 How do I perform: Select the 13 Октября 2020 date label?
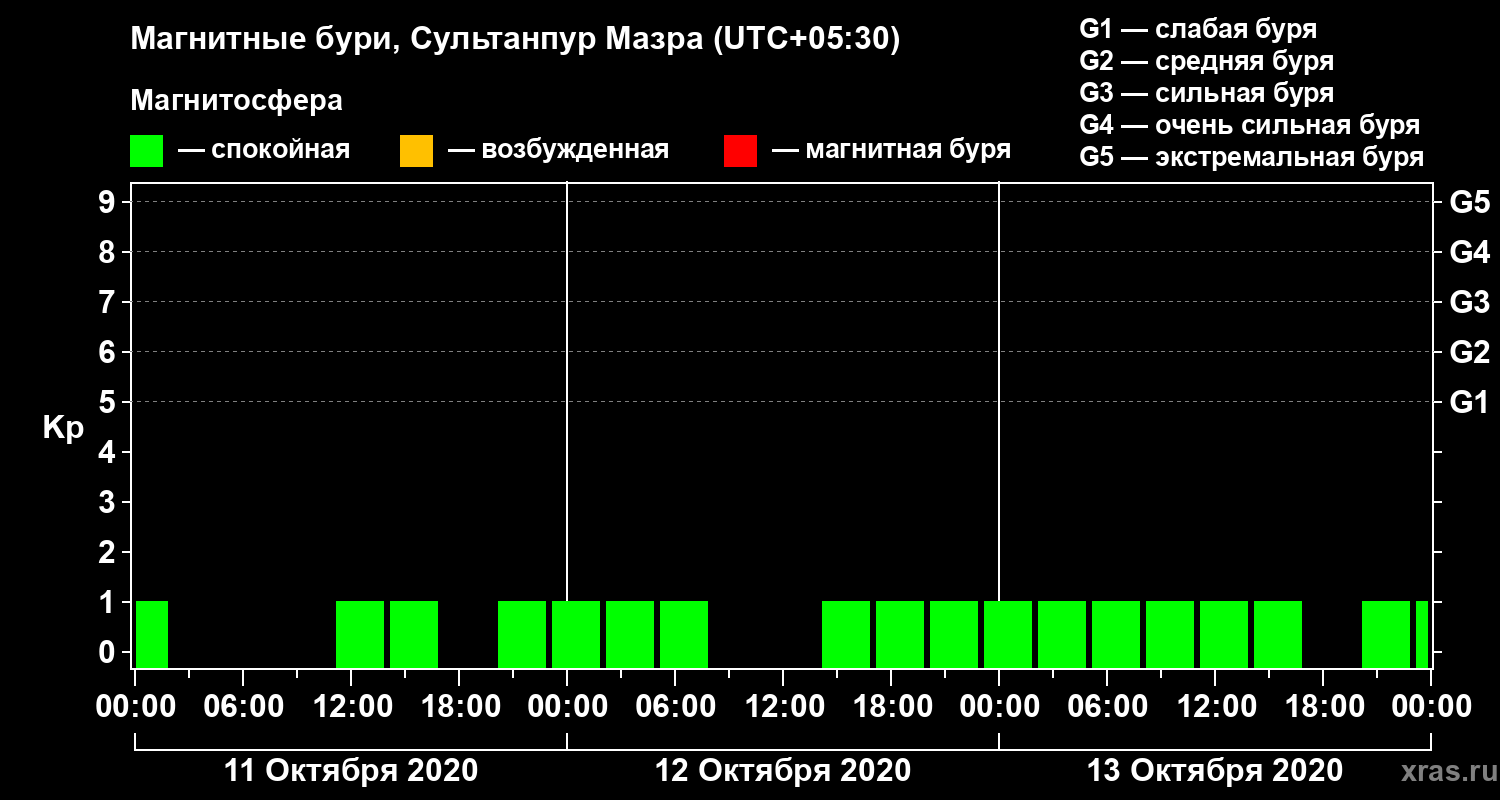(x=1215, y=771)
